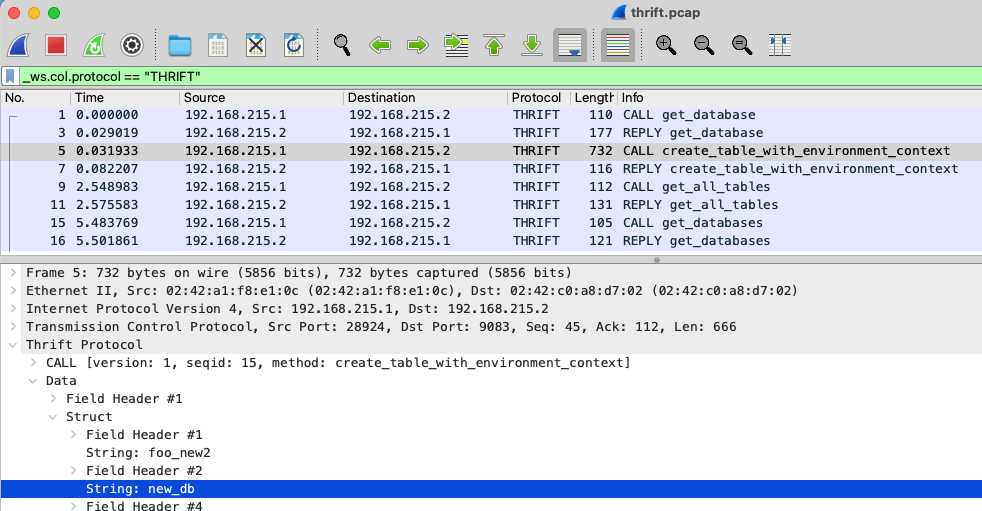Find a packet with magnifier icon

[x=342, y=45]
